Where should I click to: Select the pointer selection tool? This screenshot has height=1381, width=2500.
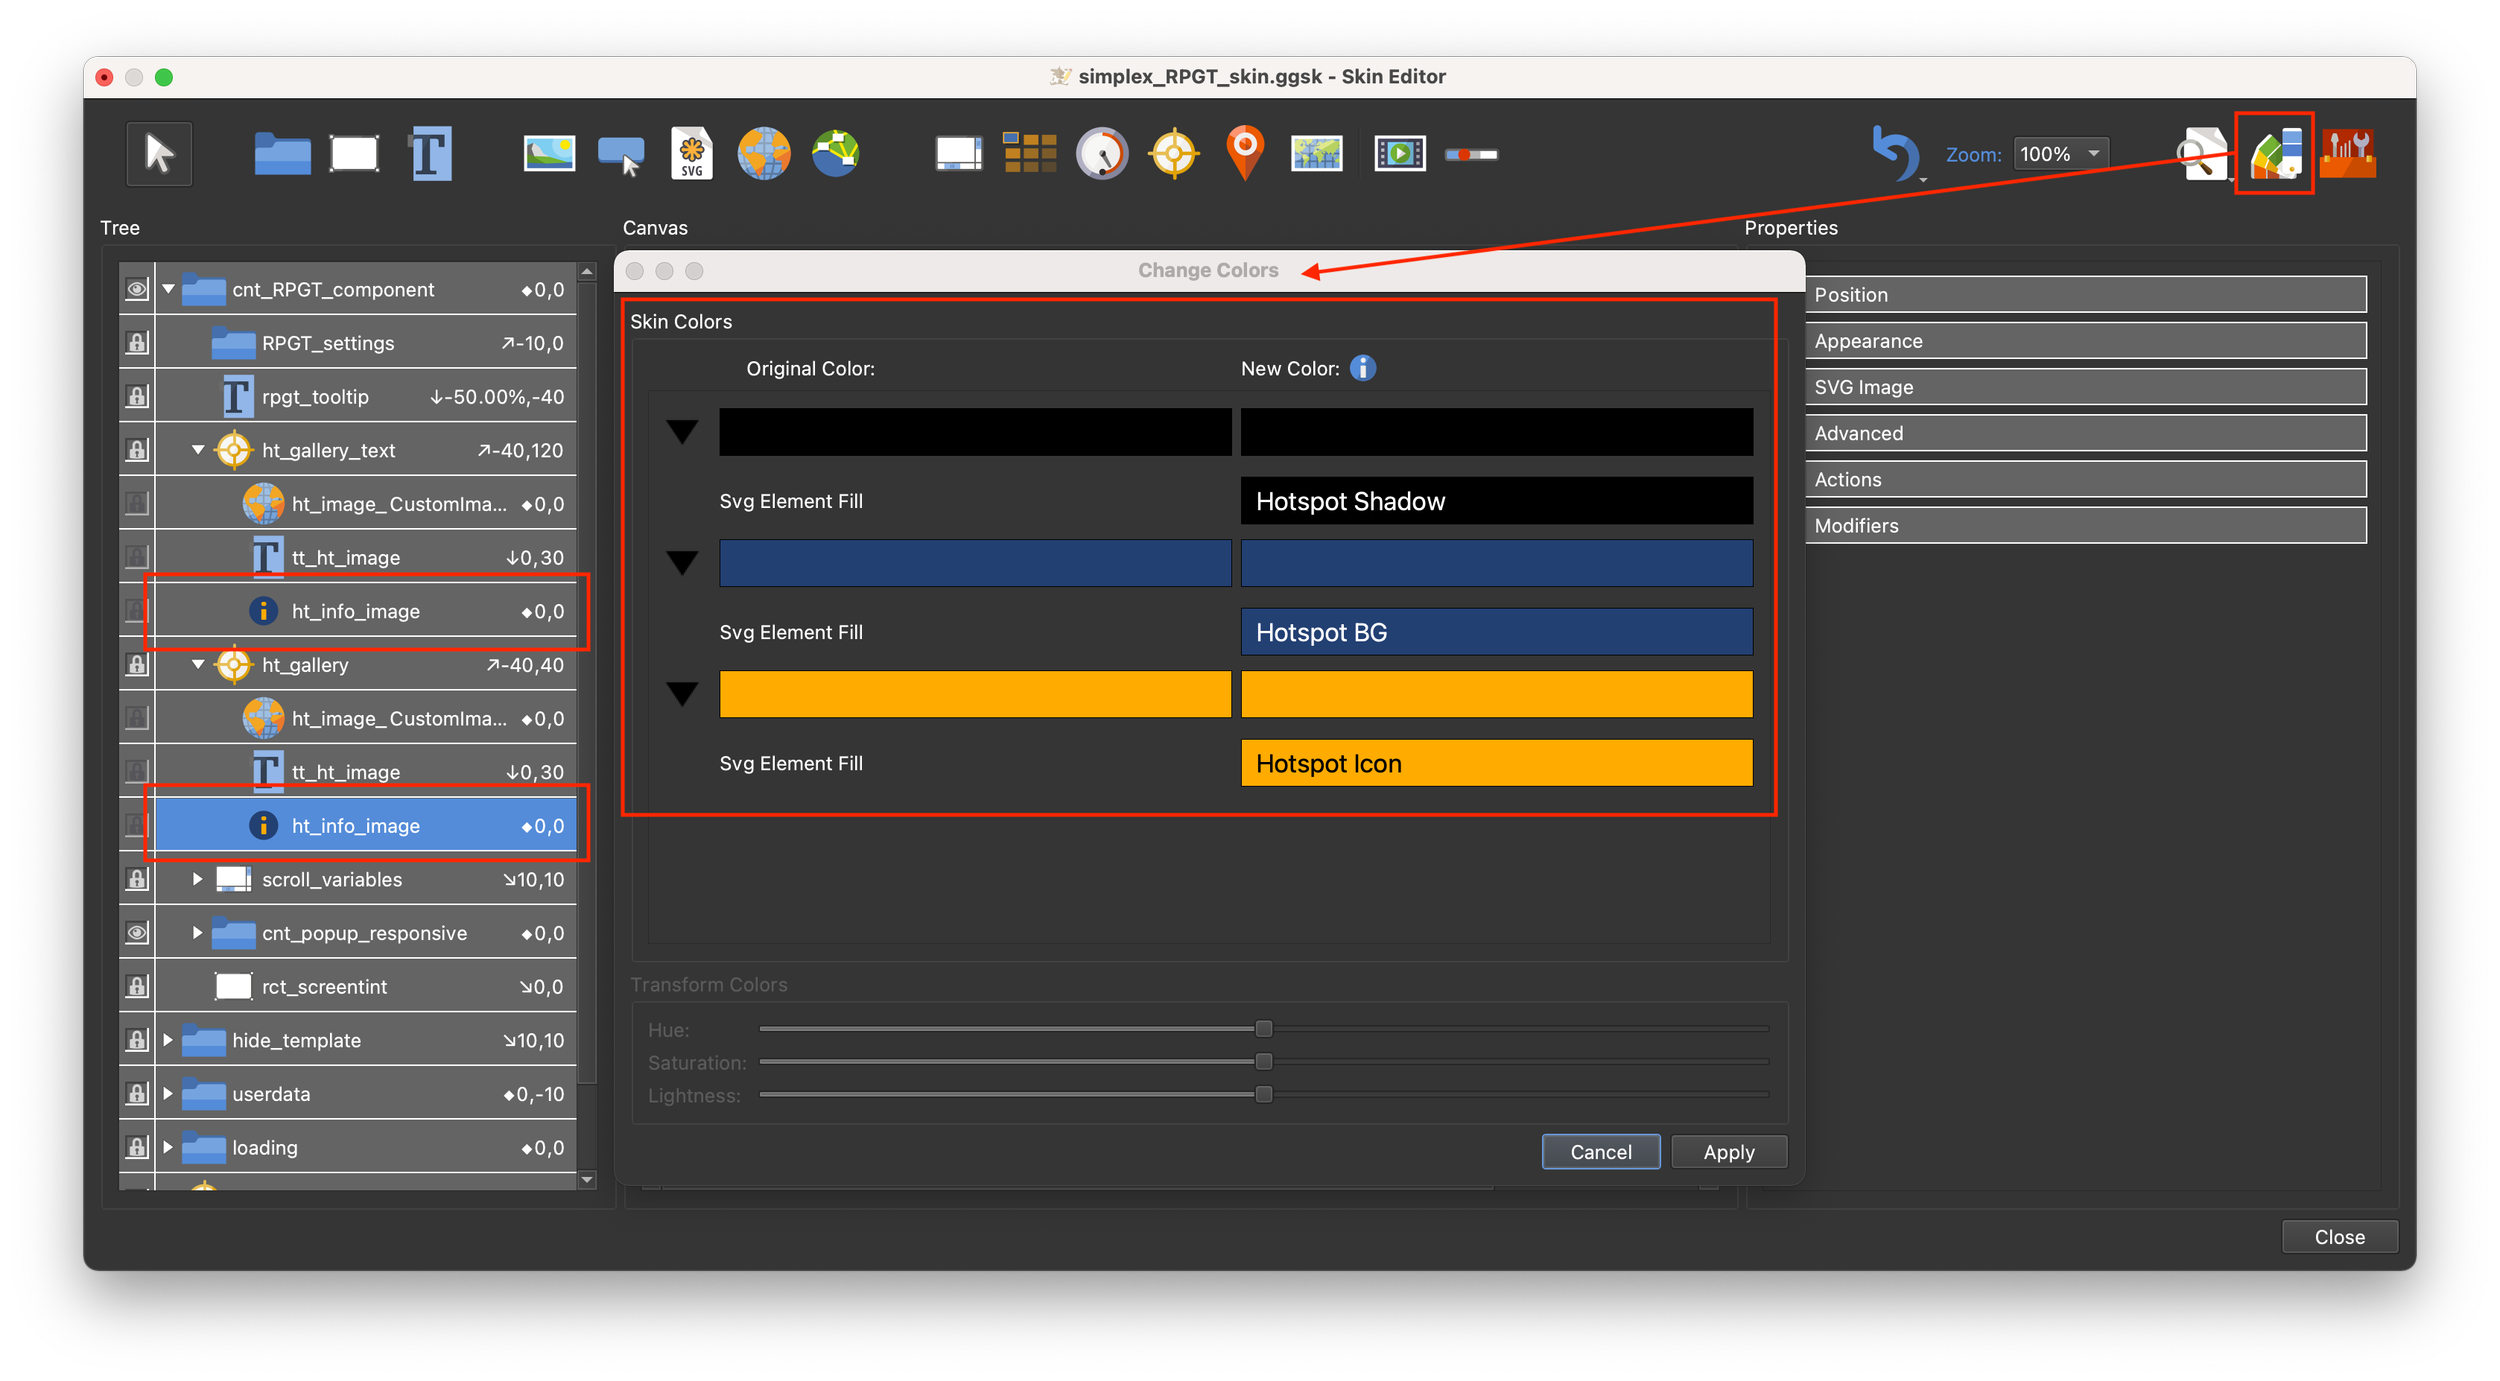click(159, 154)
